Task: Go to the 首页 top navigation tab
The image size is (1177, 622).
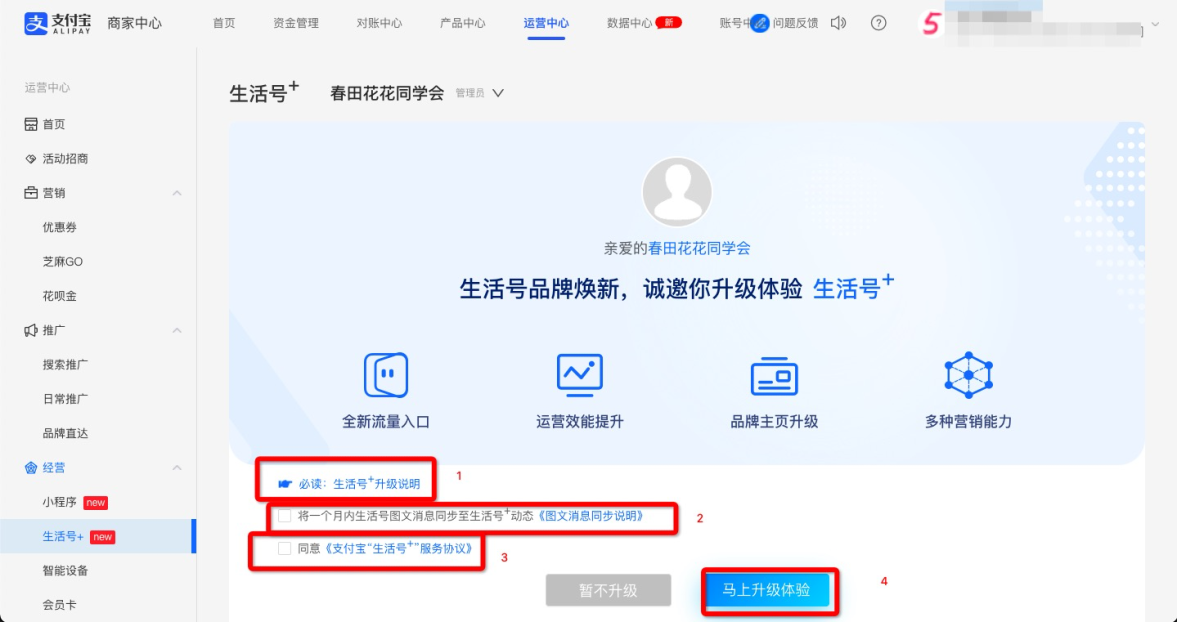Action: coord(224,23)
